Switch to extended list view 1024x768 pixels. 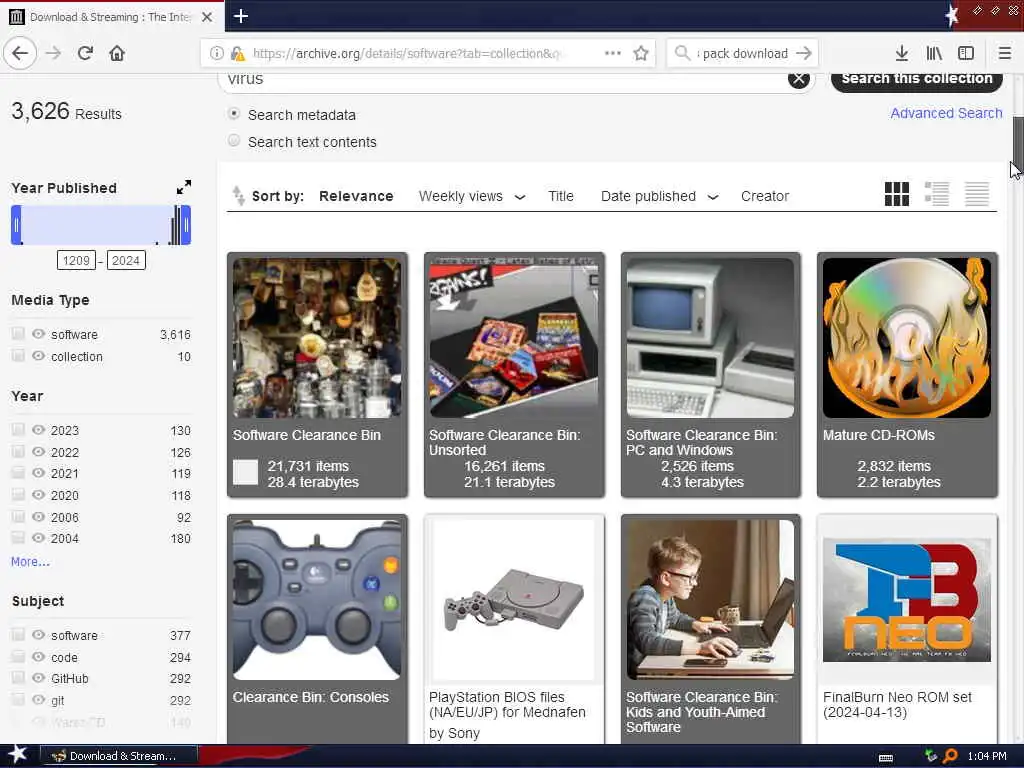point(936,194)
